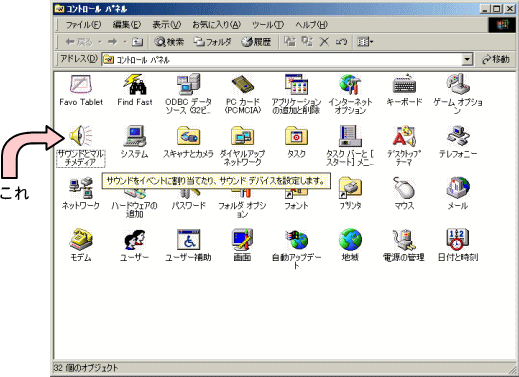Click inside the アドレス address field
This screenshot has width=519, height=377.
pos(282,60)
